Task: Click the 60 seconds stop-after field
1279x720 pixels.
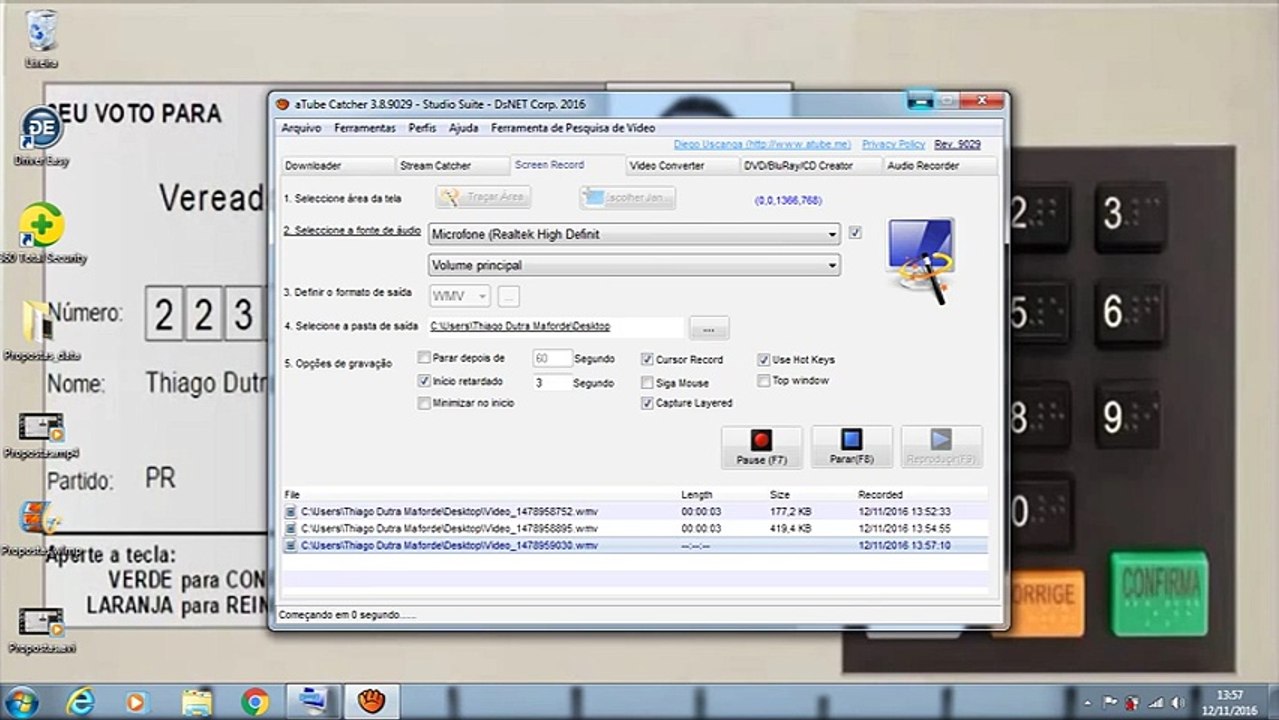Action: click(552, 358)
